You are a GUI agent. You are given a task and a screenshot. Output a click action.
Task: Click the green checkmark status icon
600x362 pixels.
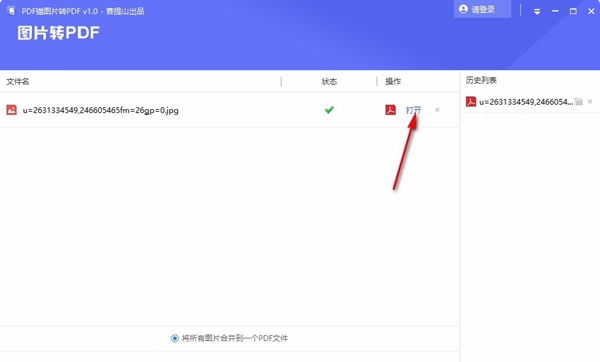pyautogui.click(x=329, y=110)
